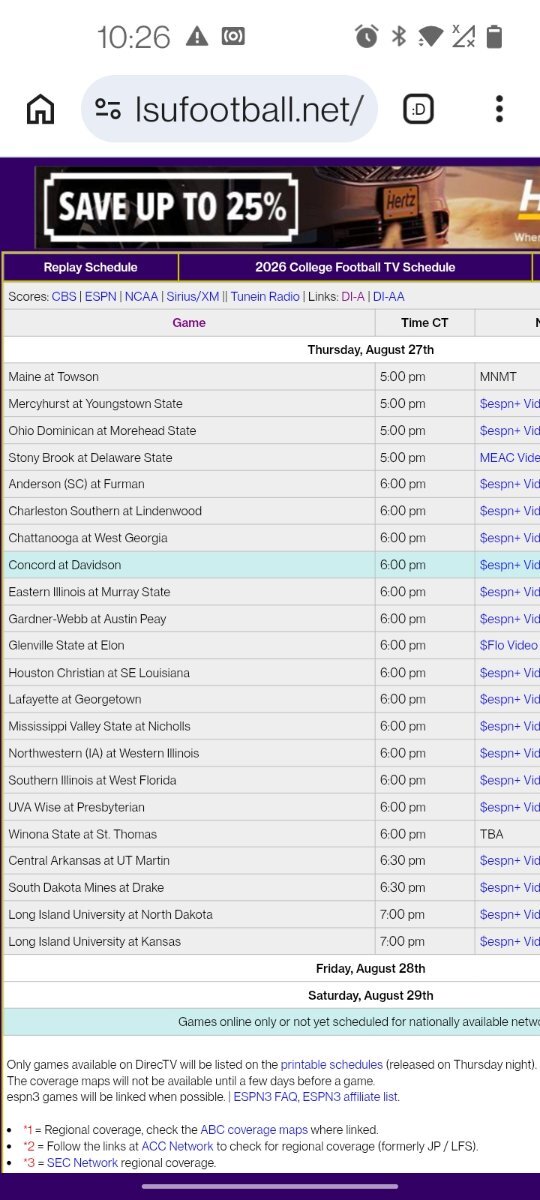Tap the battery status icon
Viewport: 540px width, 1200px height.
coord(493,37)
